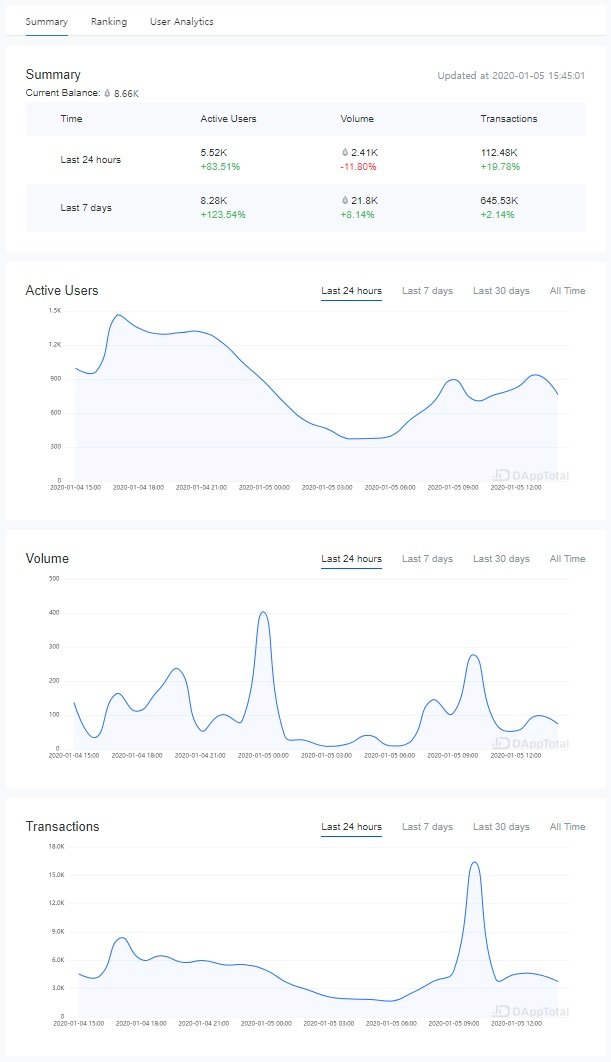Show Transactions chart for Last 7 days
Screen dimensions: 611x1062
click(427, 827)
